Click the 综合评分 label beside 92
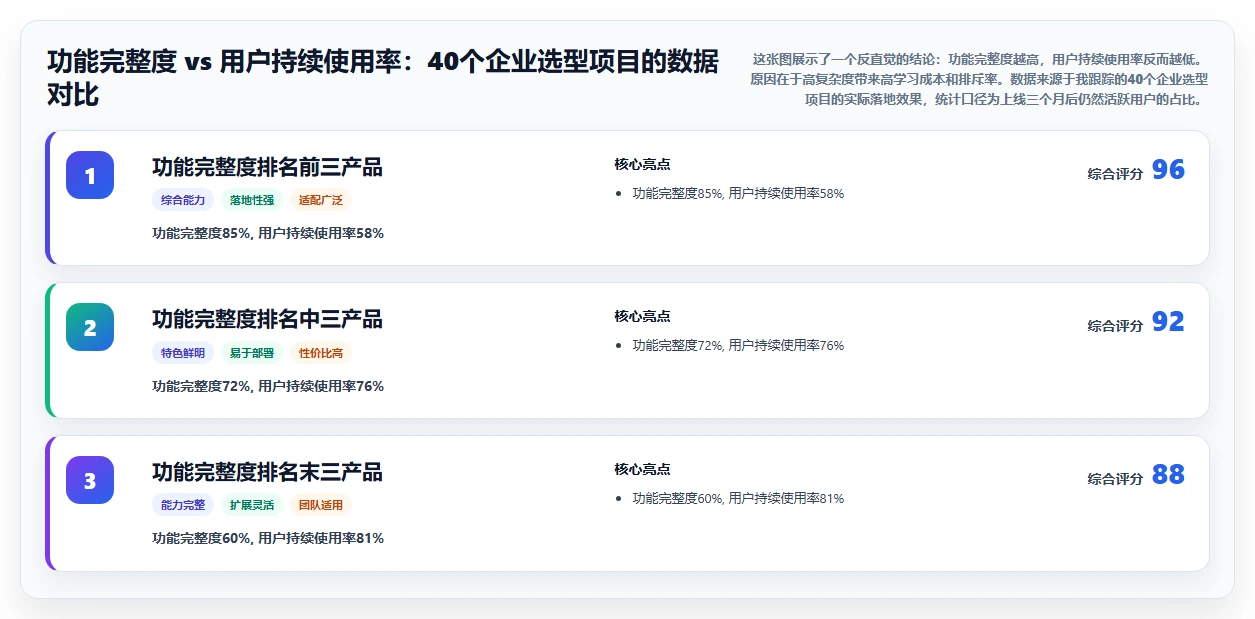This screenshot has width=1255, height=619. pyautogui.click(x=1115, y=326)
